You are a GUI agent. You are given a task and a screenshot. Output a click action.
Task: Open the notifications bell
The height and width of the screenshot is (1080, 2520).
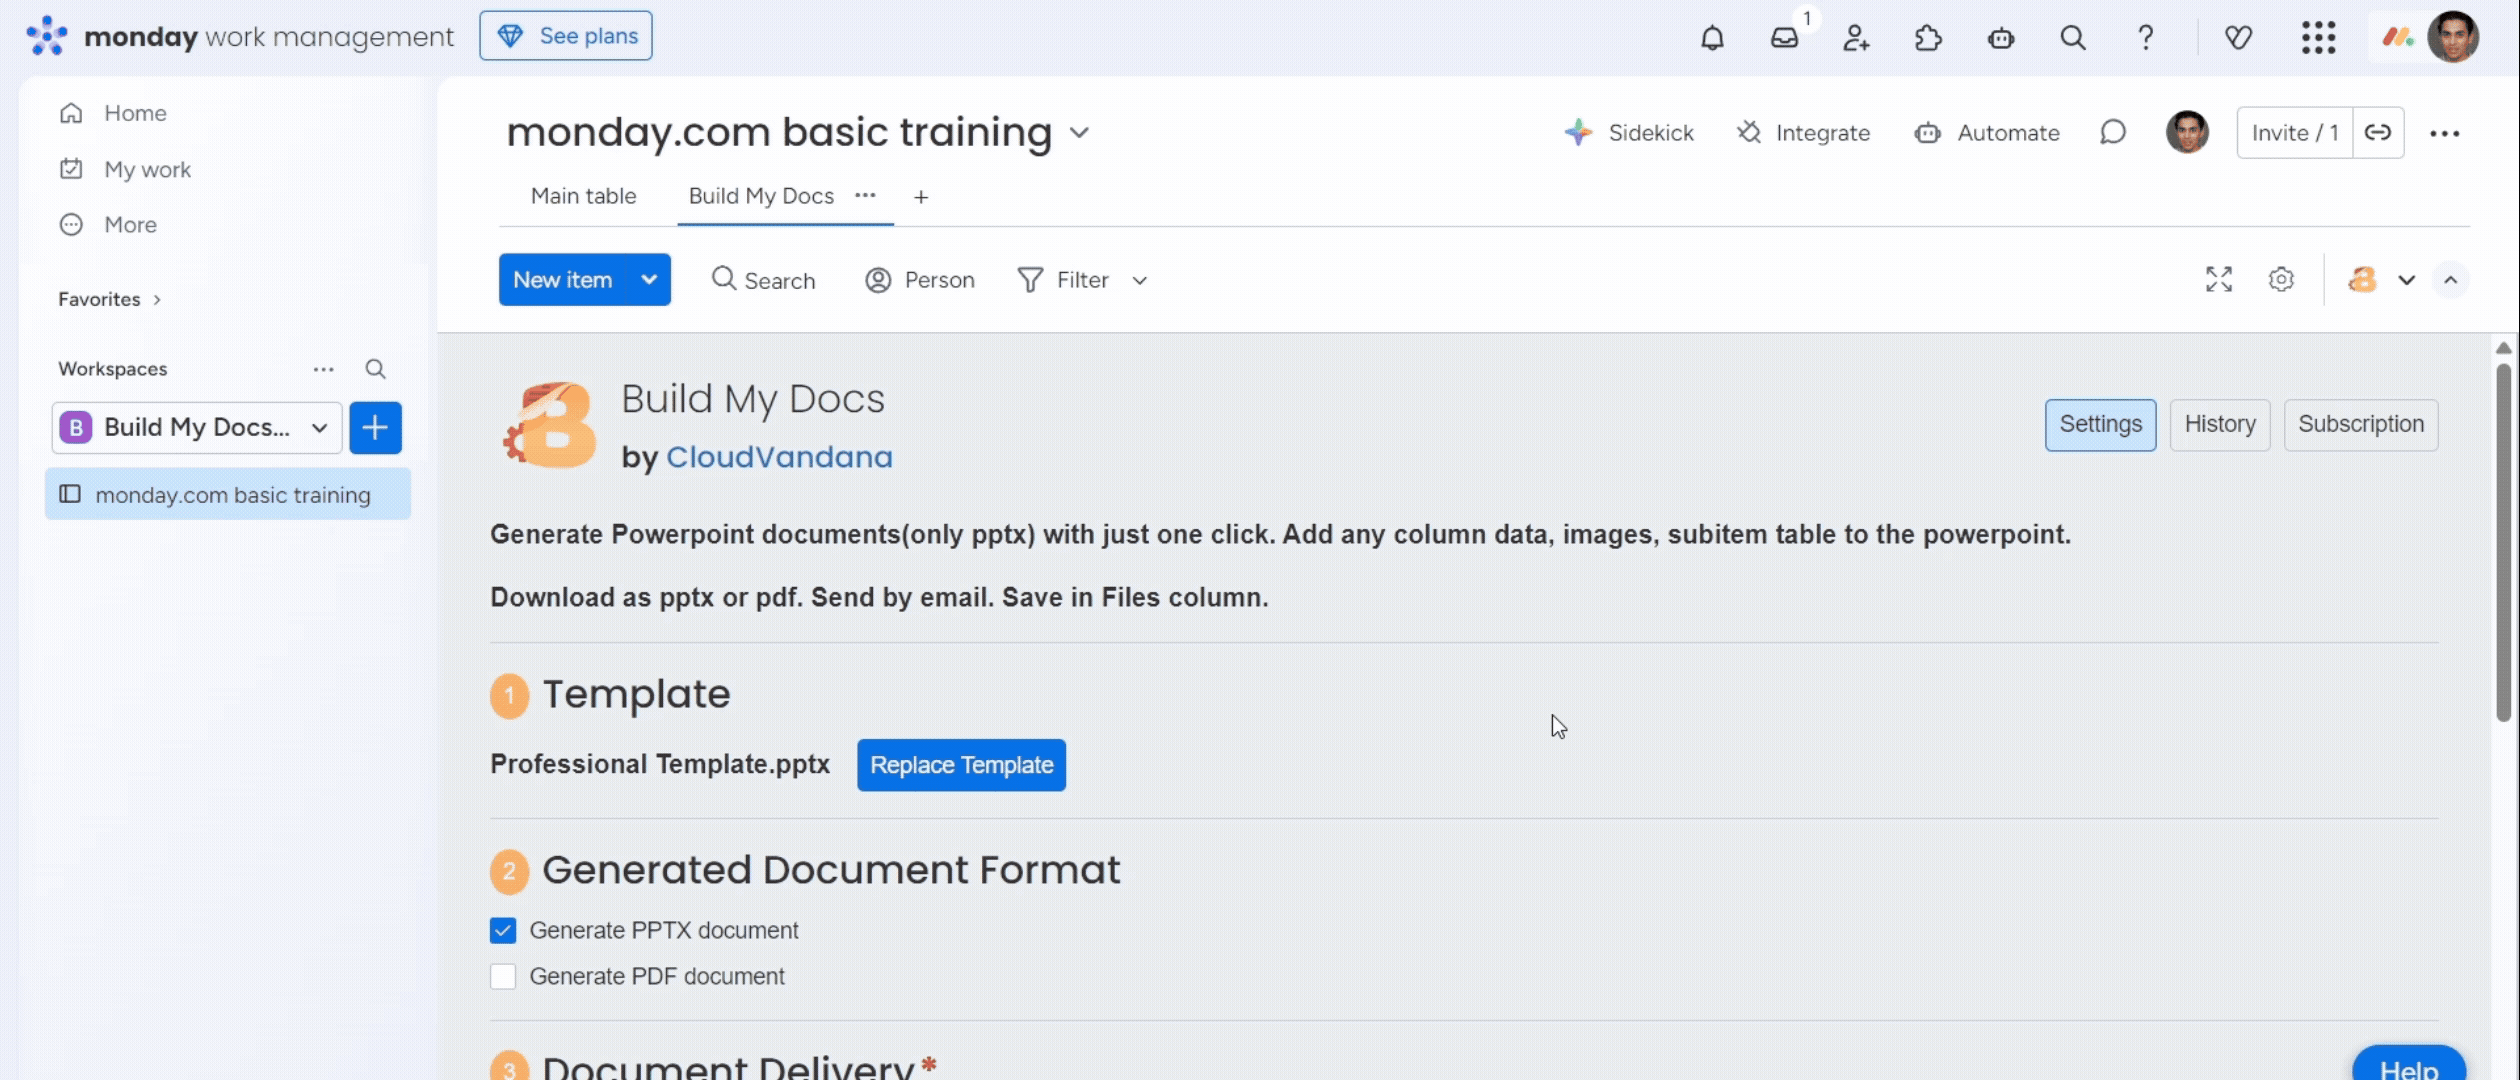1712,38
